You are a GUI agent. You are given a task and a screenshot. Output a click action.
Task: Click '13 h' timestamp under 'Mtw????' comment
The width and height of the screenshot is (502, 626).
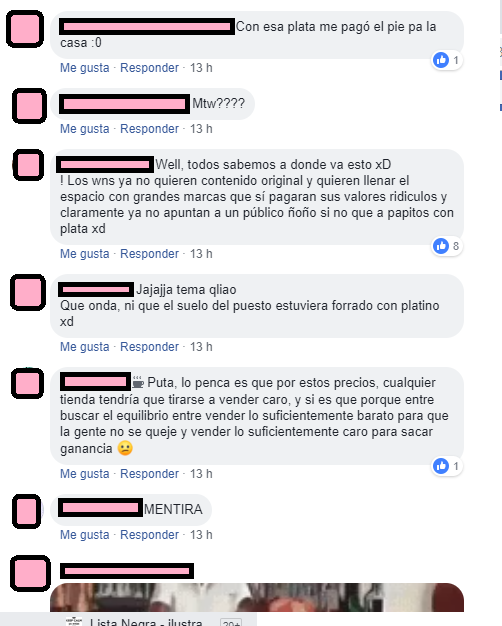tap(201, 129)
